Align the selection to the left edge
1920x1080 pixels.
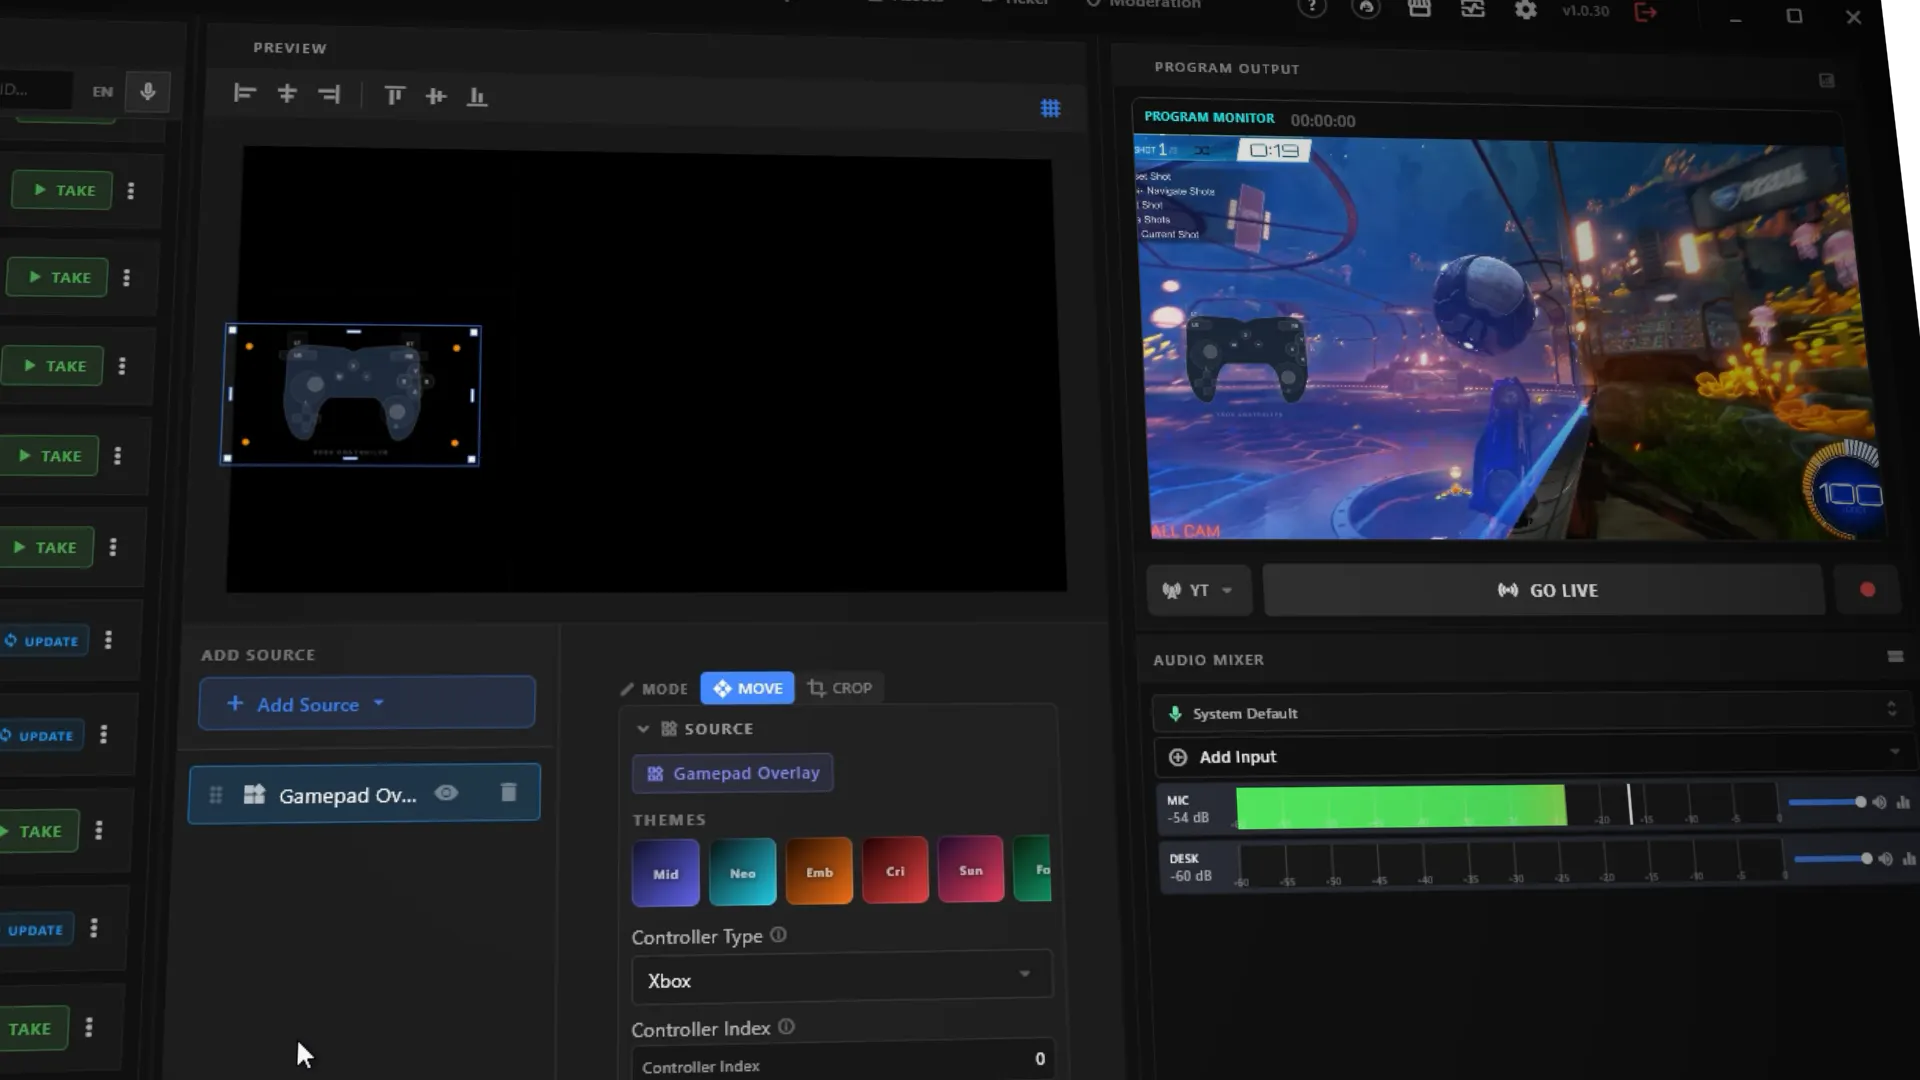pos(245,94)
